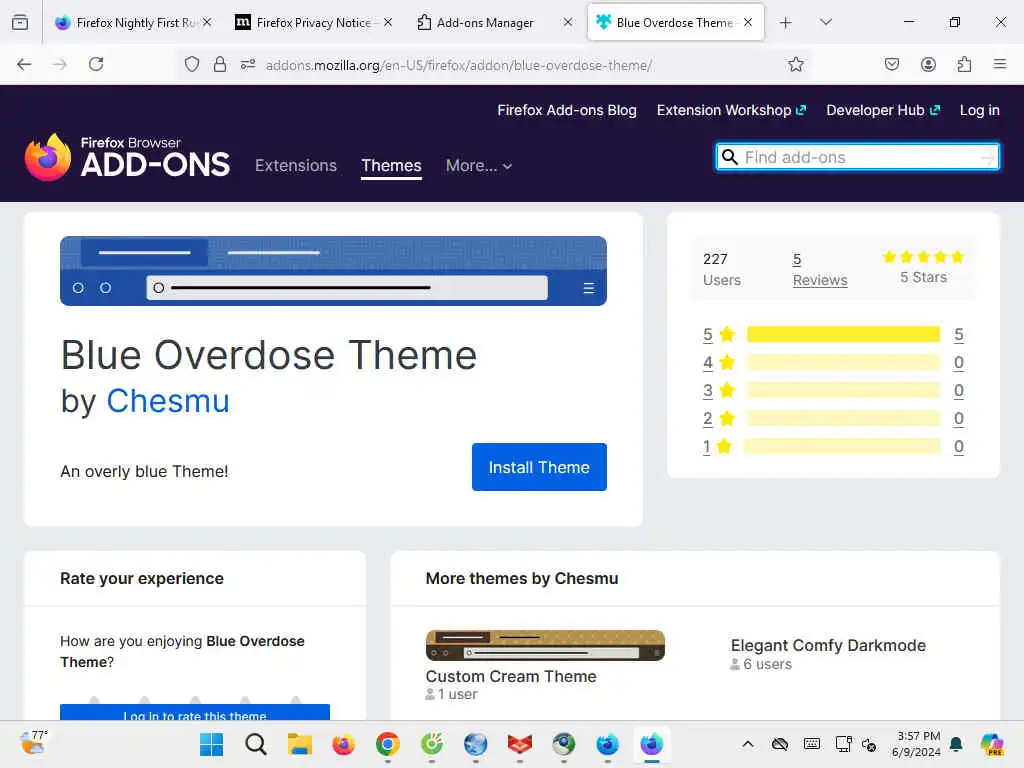Click the Find add-ons search field

(x=857, y=157)
